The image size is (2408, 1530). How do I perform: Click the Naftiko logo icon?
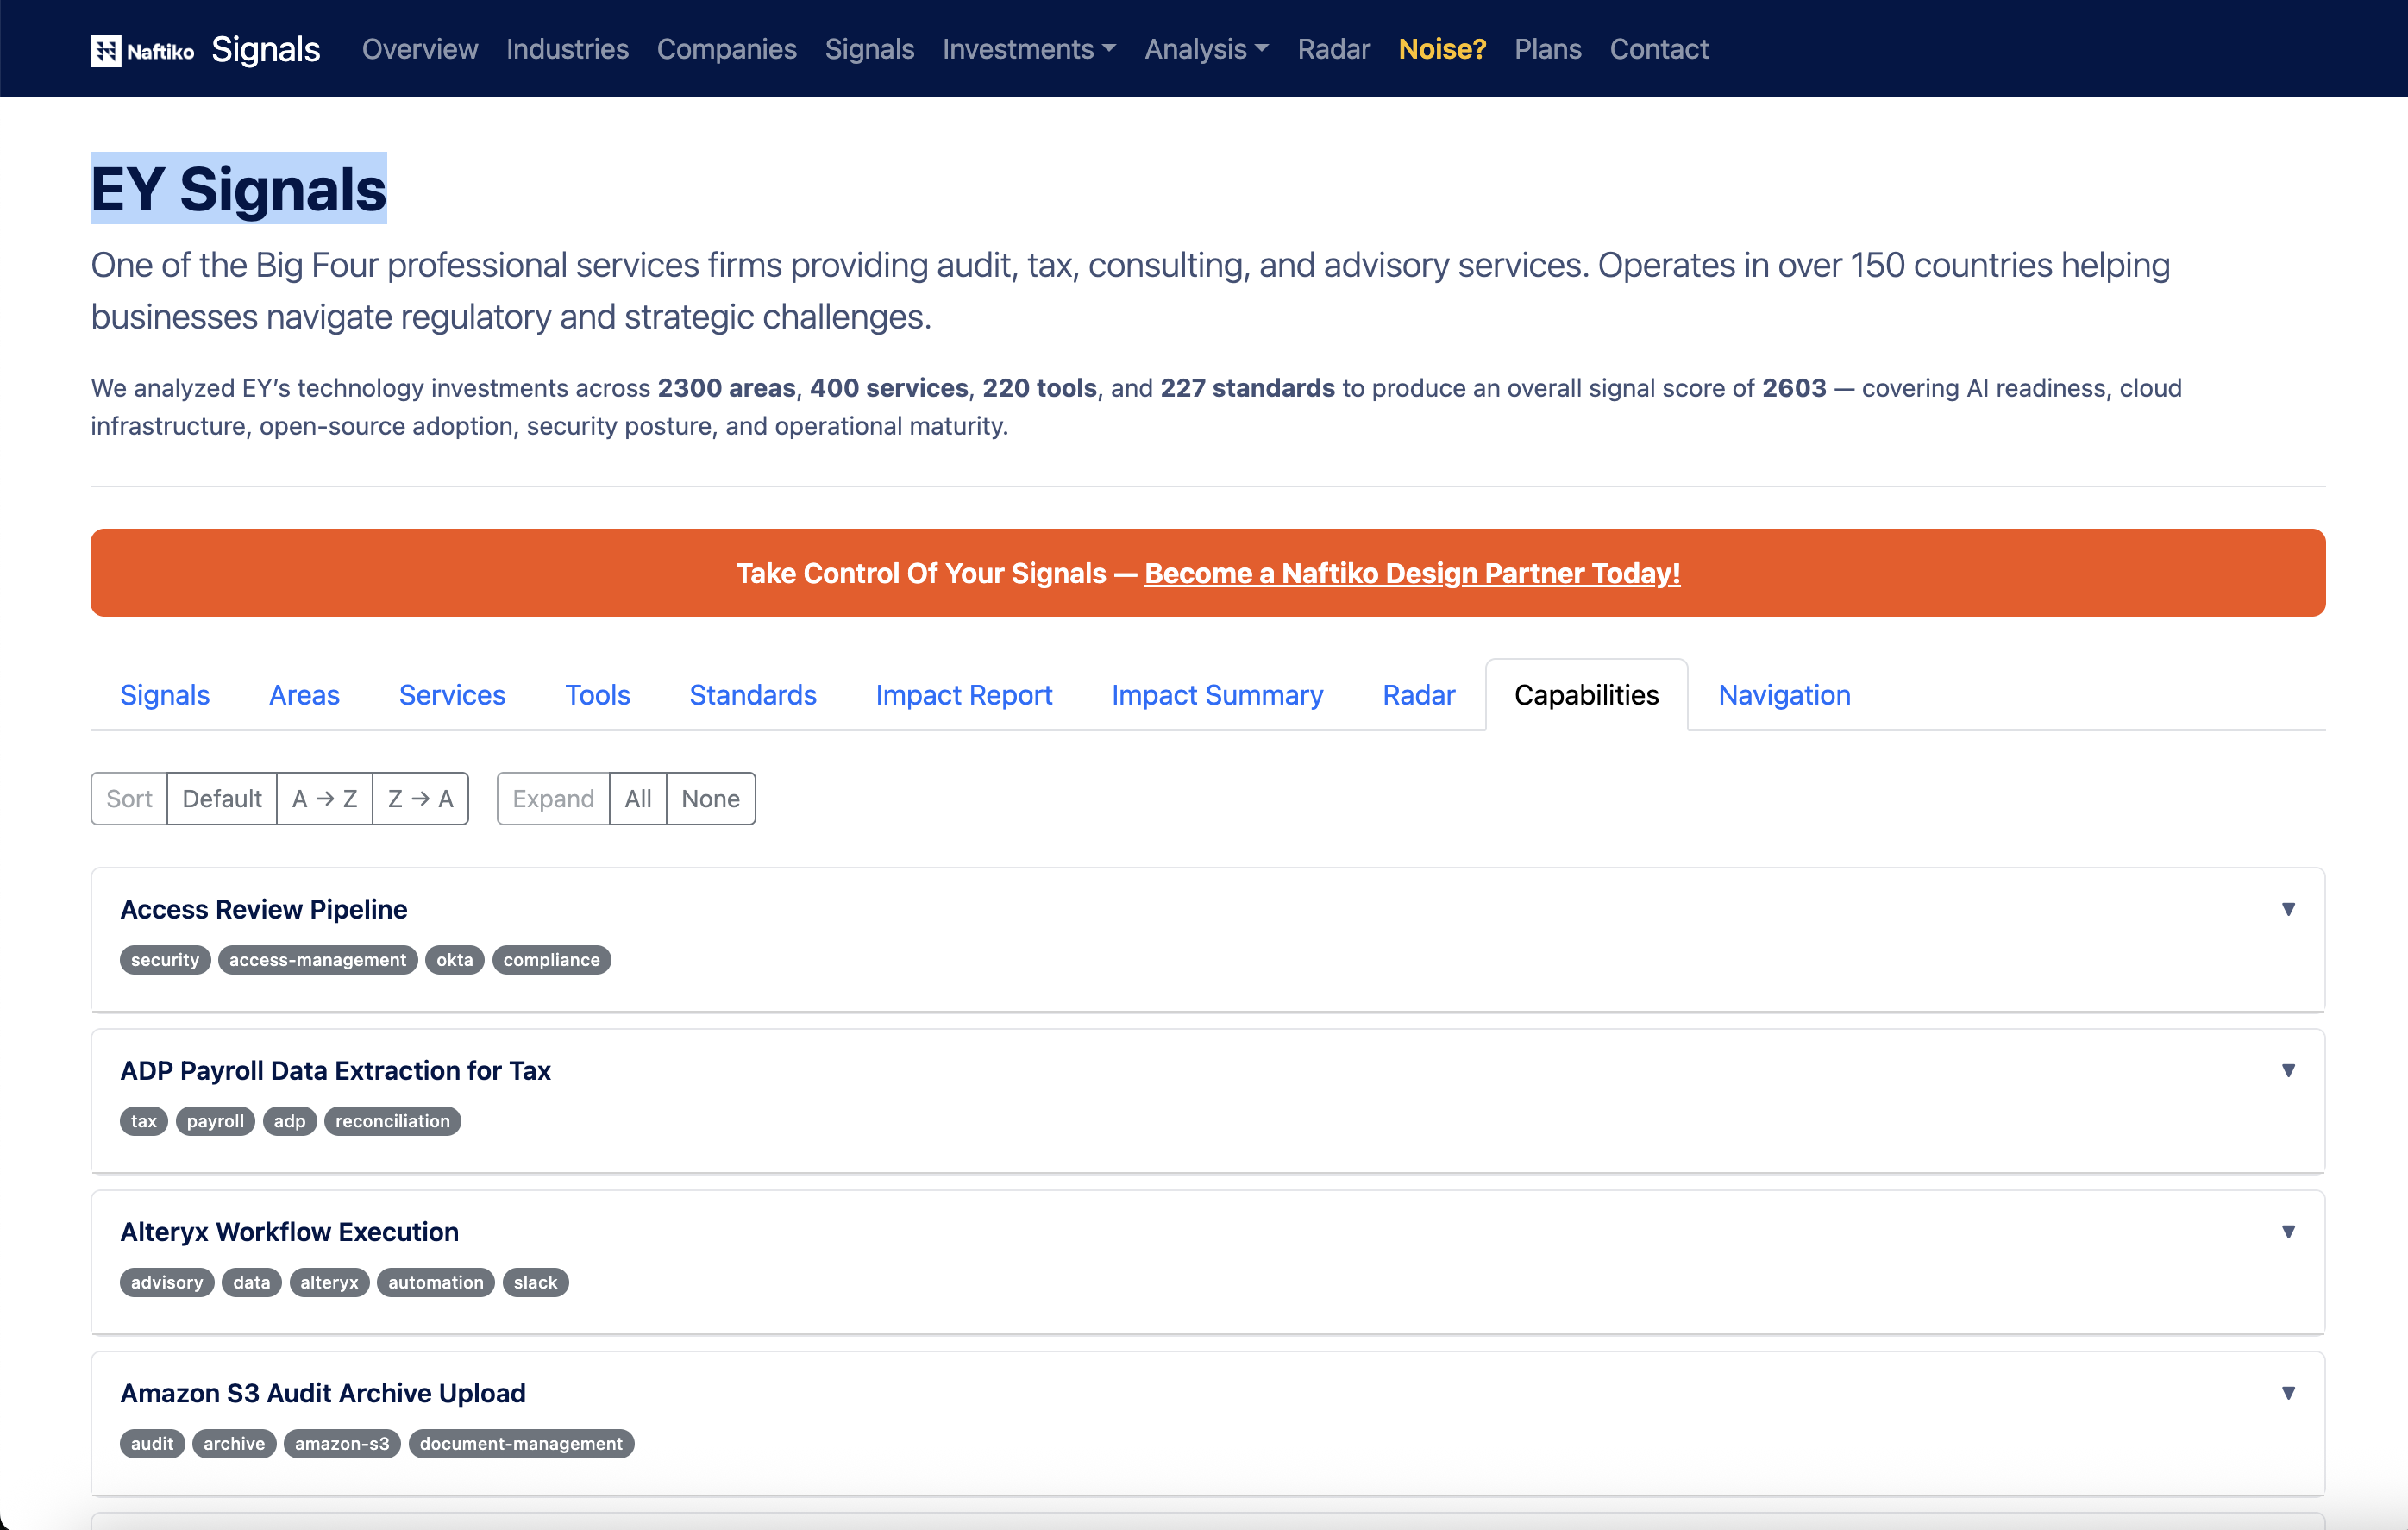point(106,50)
